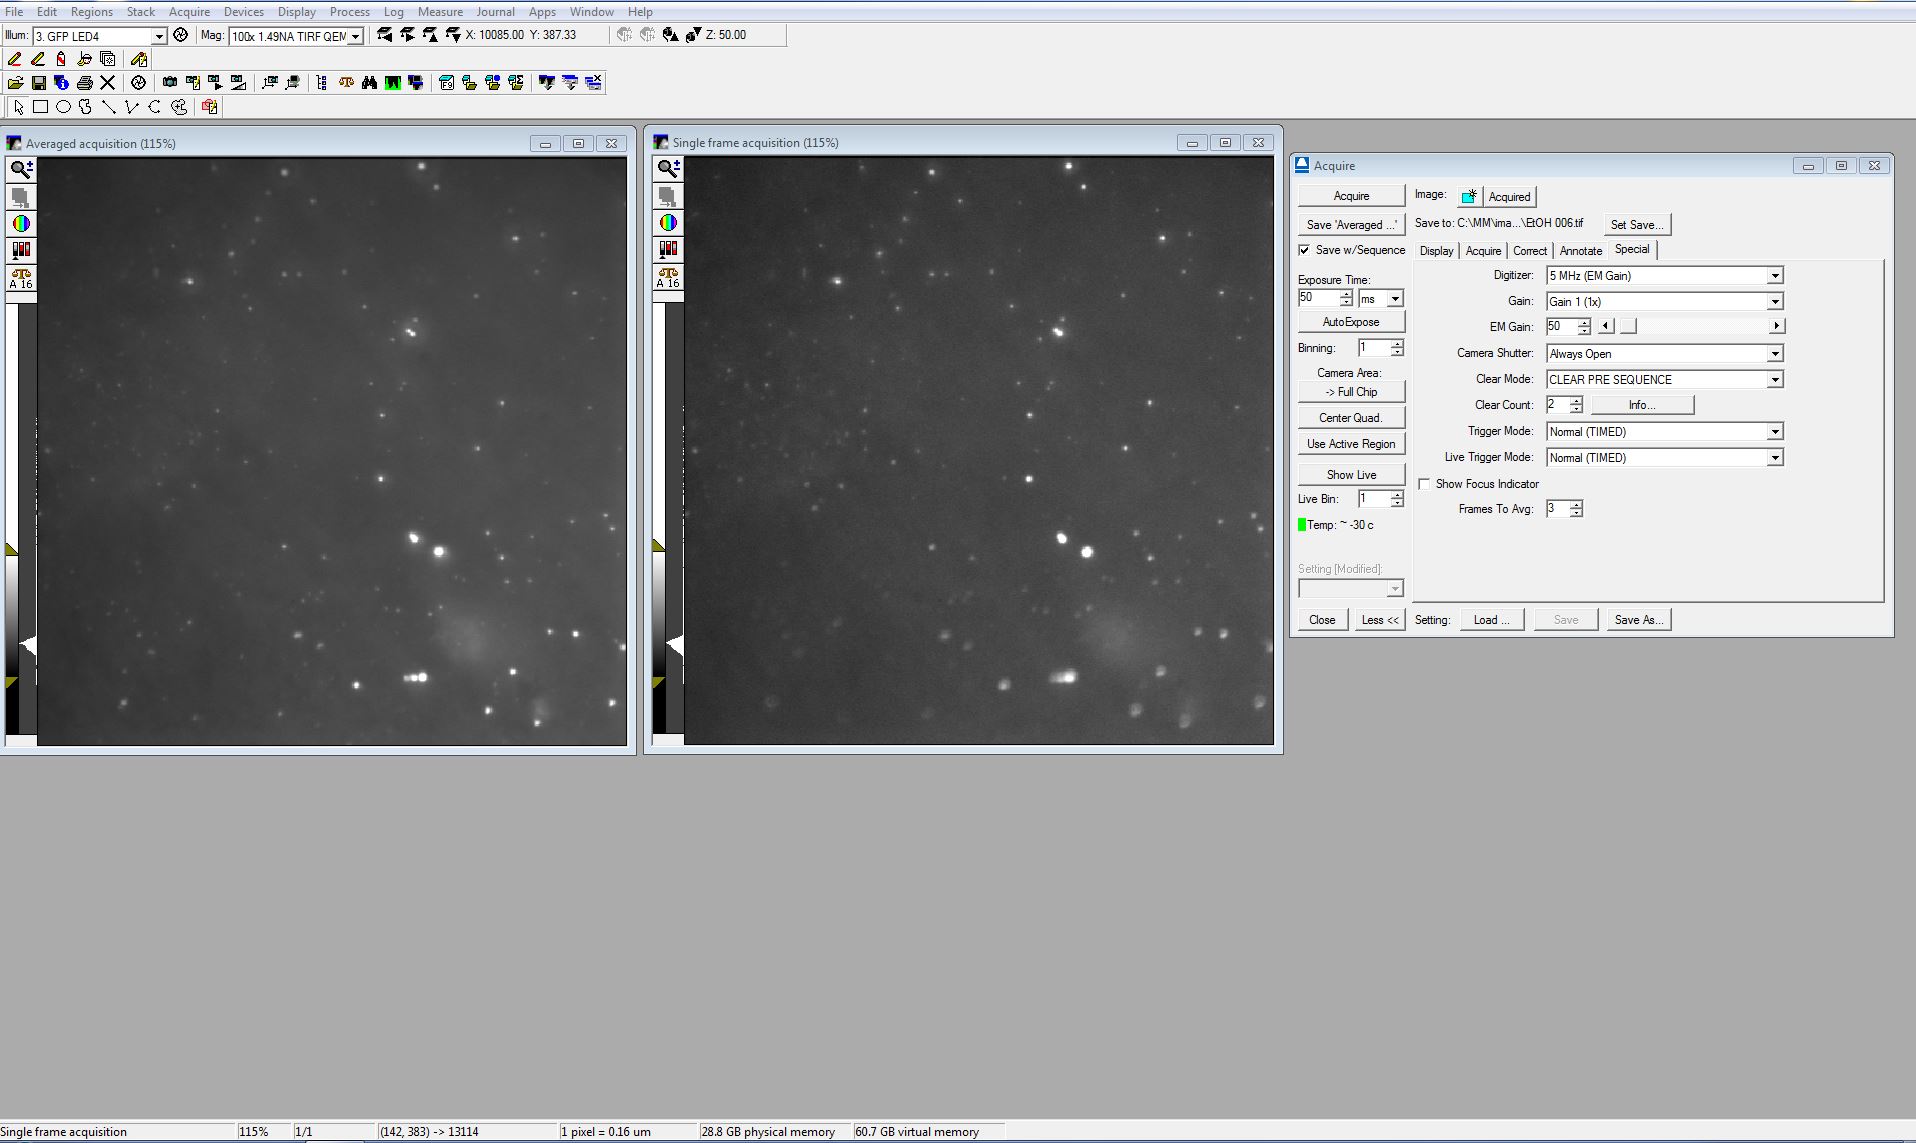
Task: Select the single line region tool
Action: click(108, 107)
